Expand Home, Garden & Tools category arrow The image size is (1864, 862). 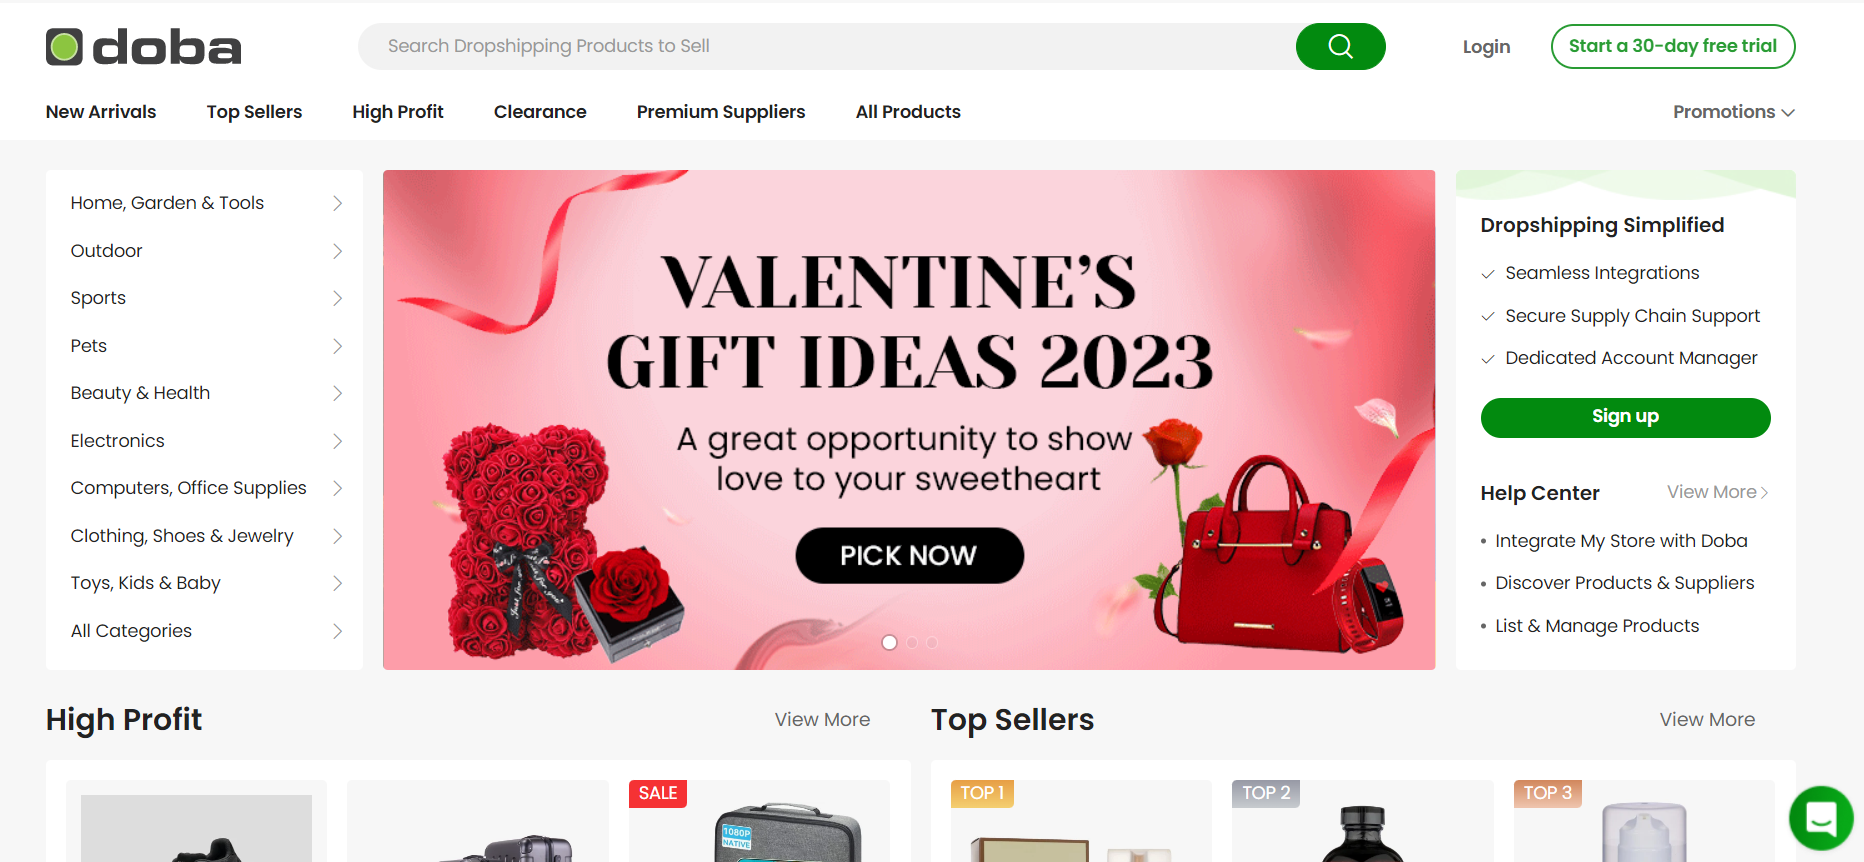[x=337, y=203]
